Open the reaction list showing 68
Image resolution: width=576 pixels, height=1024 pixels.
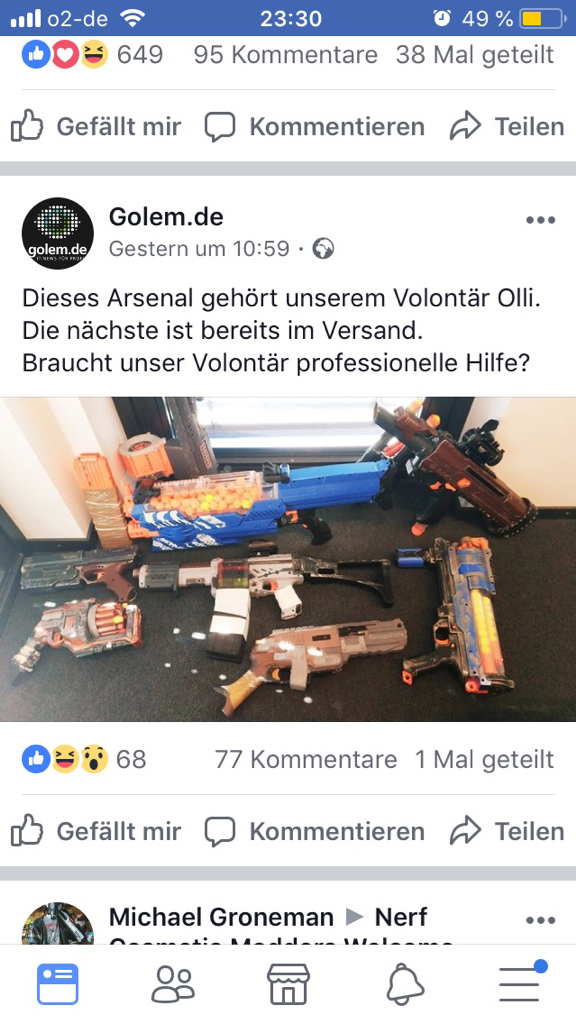click(x=84, y=760)
